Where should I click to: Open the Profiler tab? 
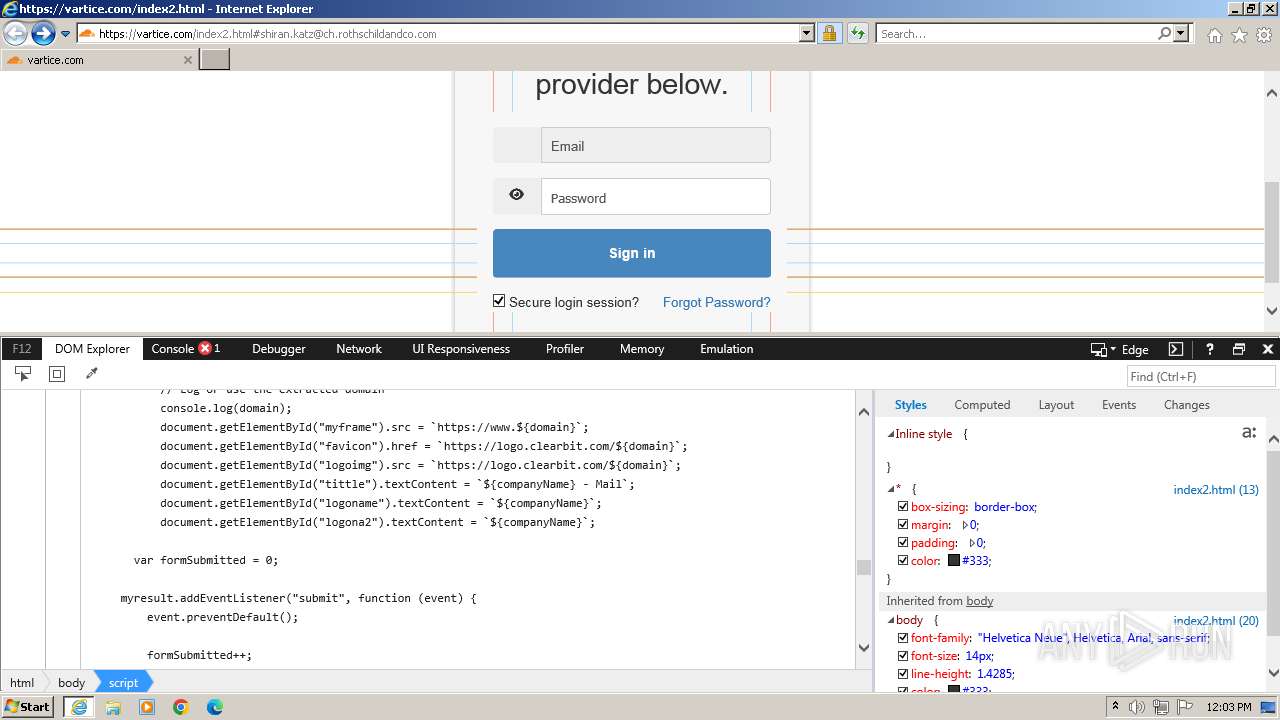(x=565, y=349)
